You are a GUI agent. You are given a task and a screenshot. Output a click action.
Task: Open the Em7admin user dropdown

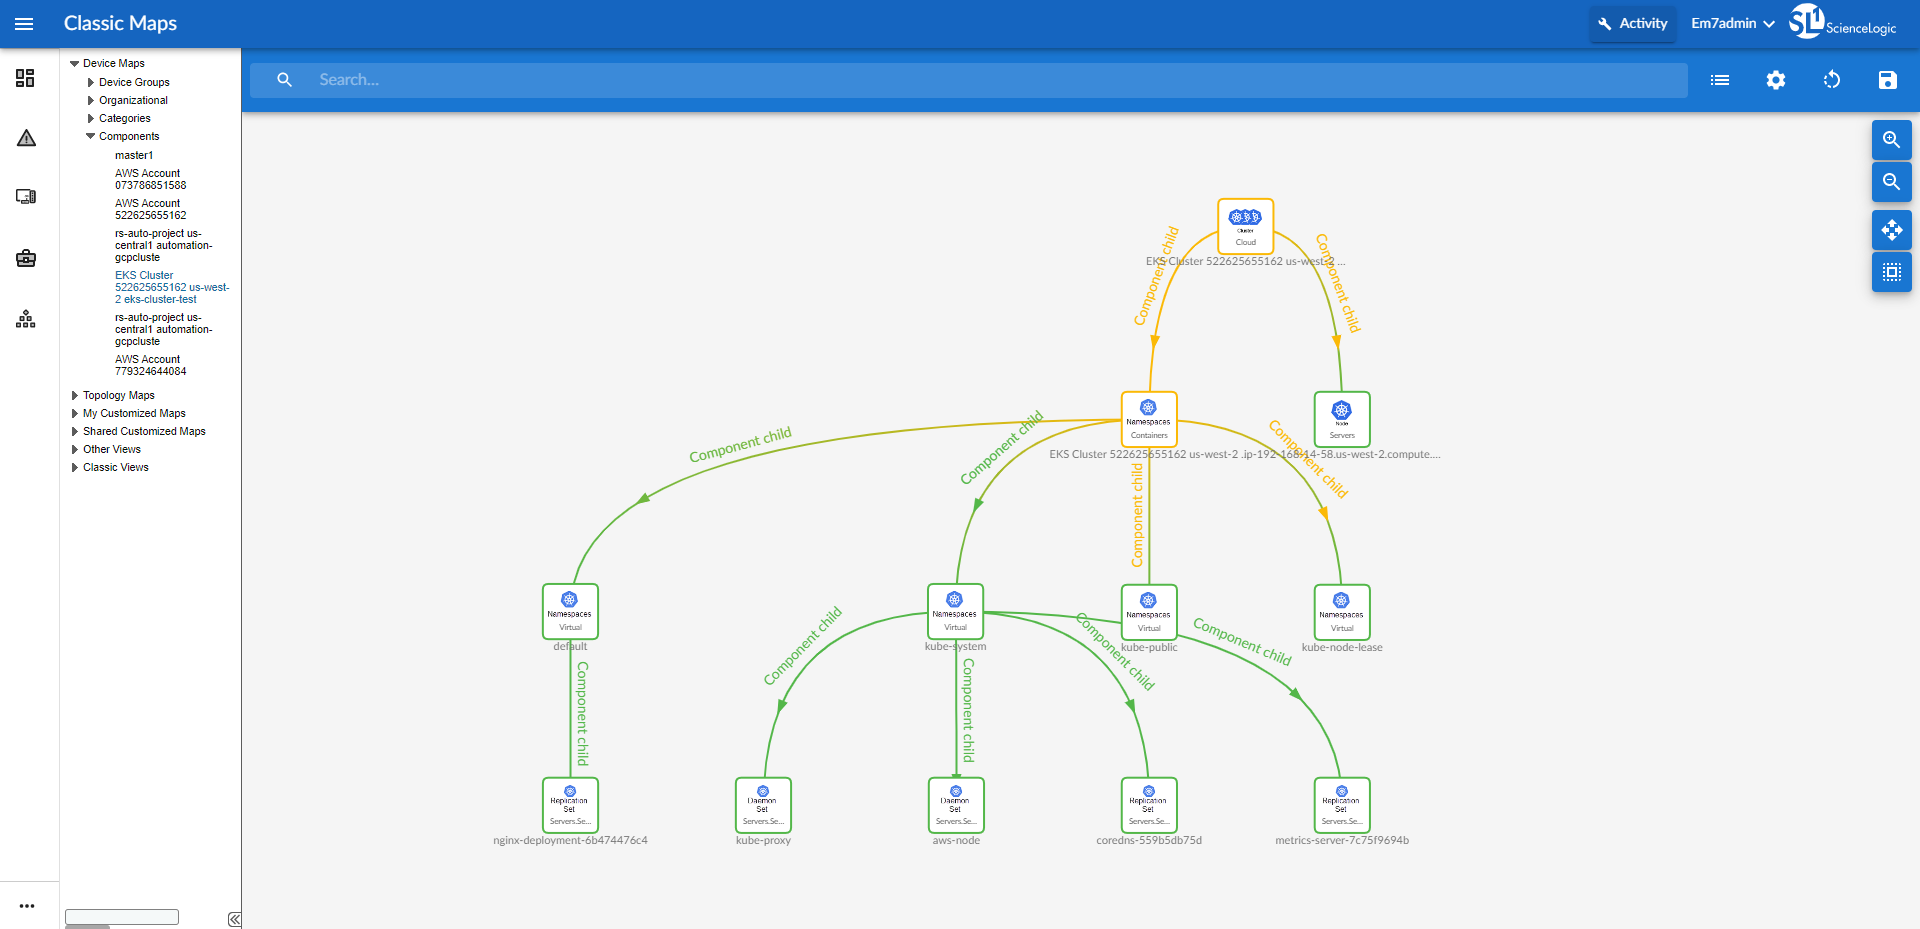tap(1732, 24)
